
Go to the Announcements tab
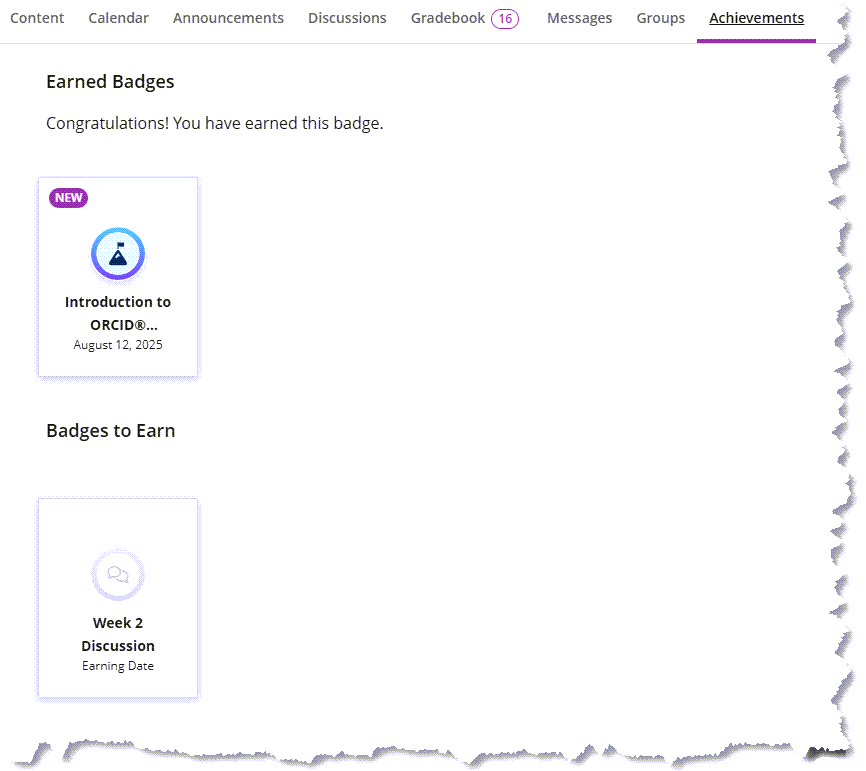tap(228, 18)
